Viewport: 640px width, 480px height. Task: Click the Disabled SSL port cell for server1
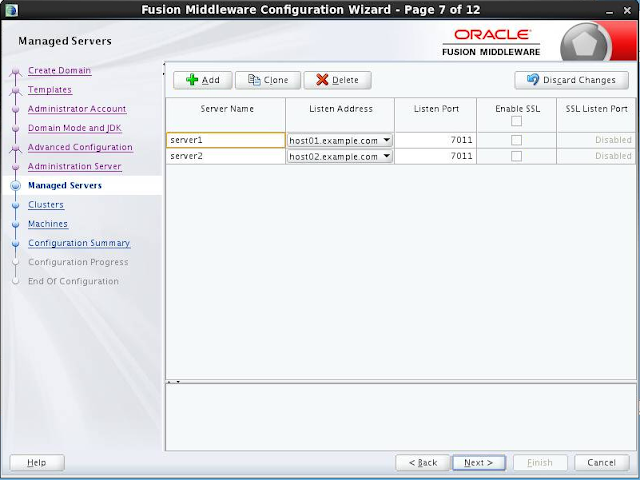pyautogui.click(x=596, y=140)
